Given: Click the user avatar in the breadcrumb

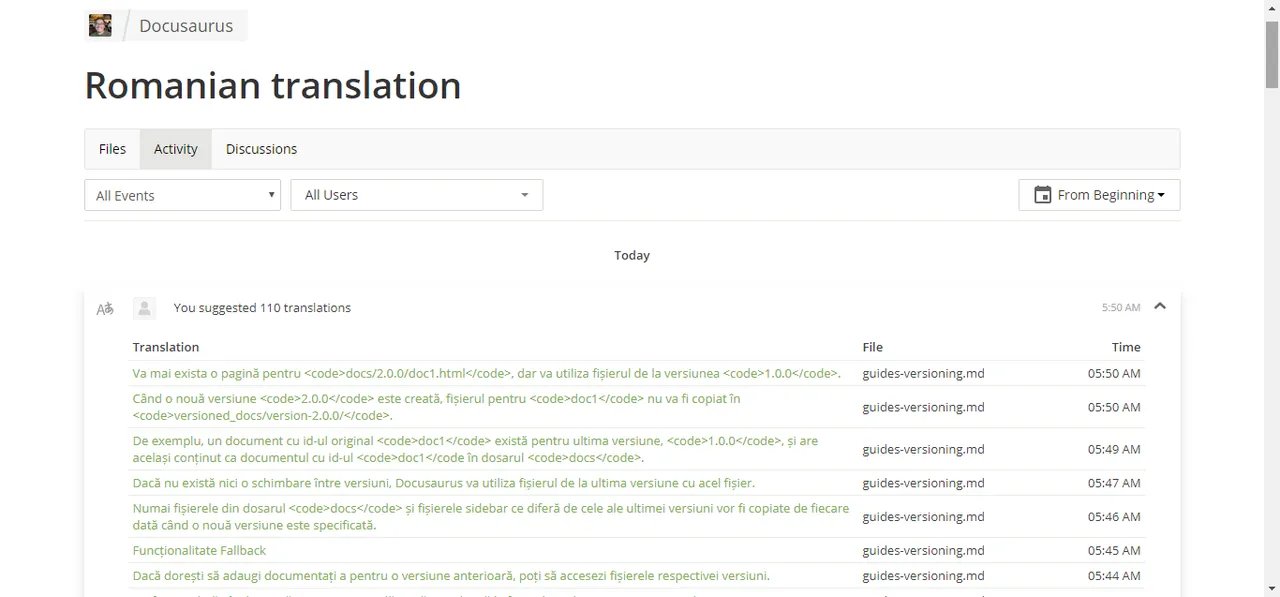Looking at the screenshot, I should tap(100, 25).
